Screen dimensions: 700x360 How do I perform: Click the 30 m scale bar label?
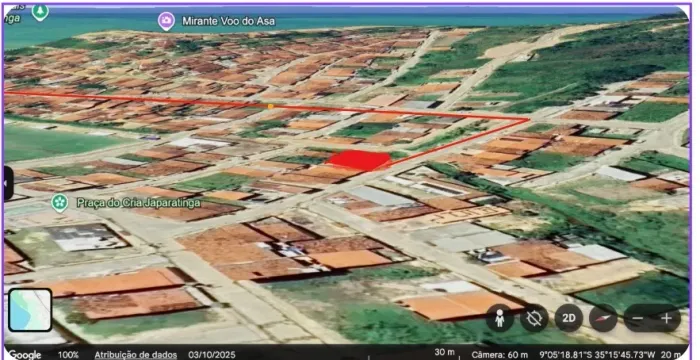445,352
